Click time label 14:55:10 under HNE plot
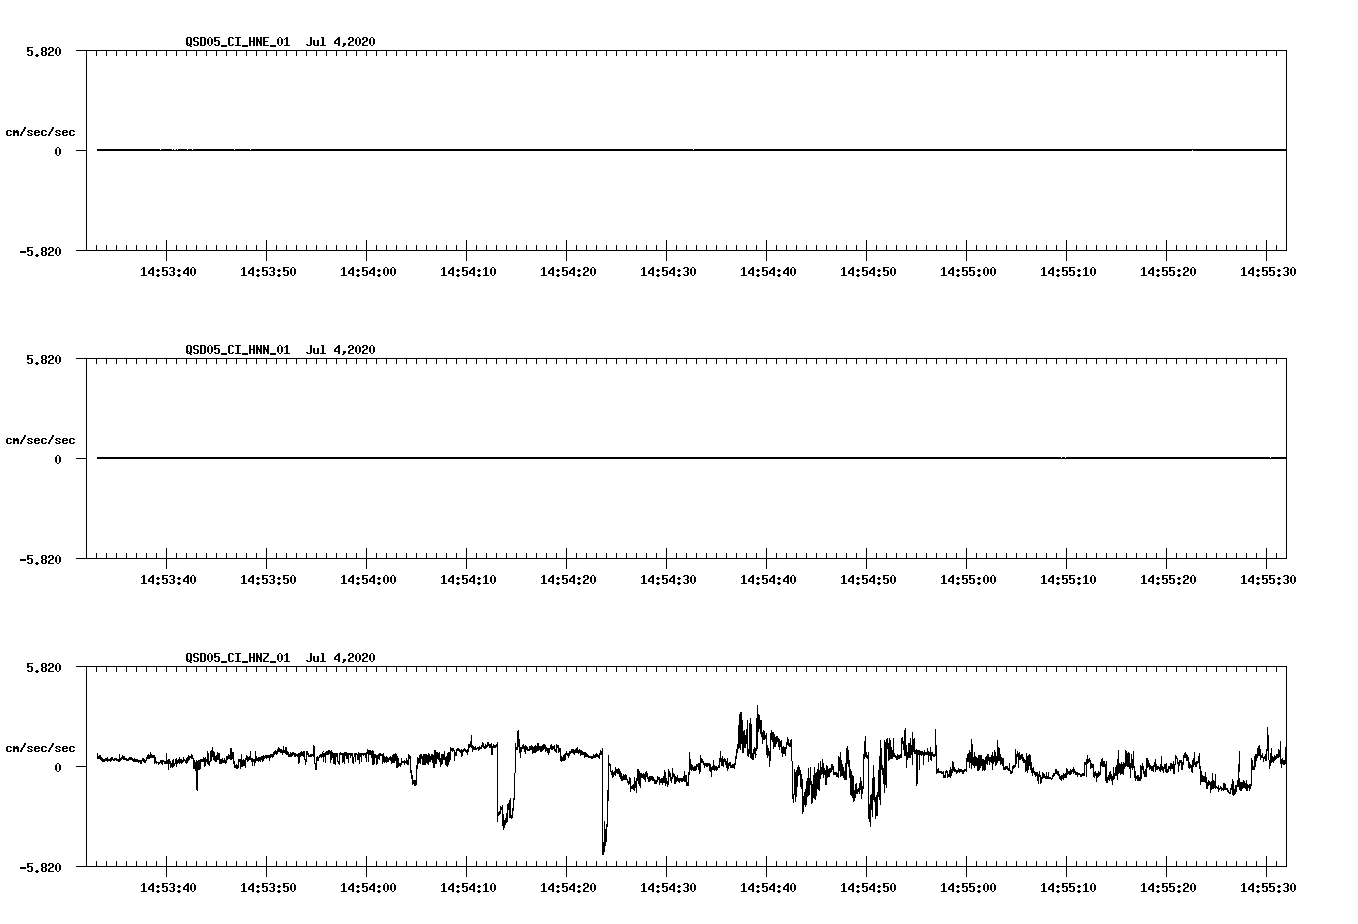The height and width of the screenshot is (924, 1358). [x=1068, y=272]
